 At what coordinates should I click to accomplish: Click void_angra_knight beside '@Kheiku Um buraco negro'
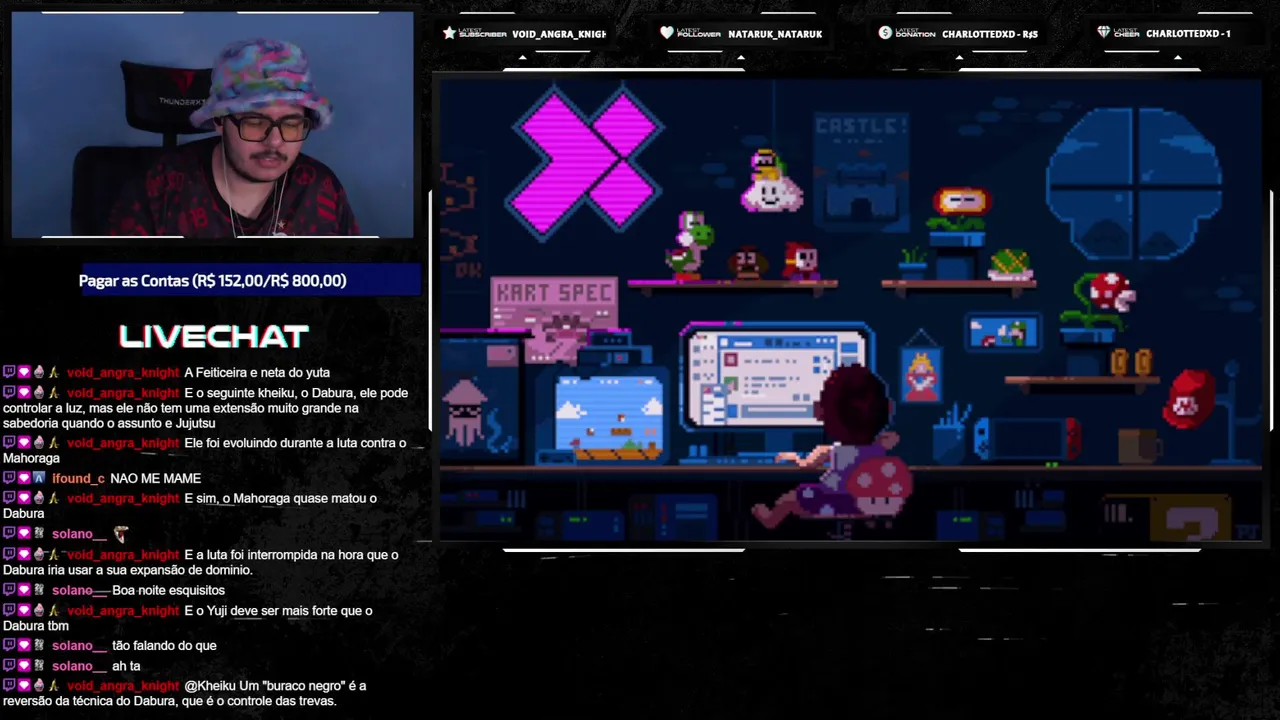123,686
